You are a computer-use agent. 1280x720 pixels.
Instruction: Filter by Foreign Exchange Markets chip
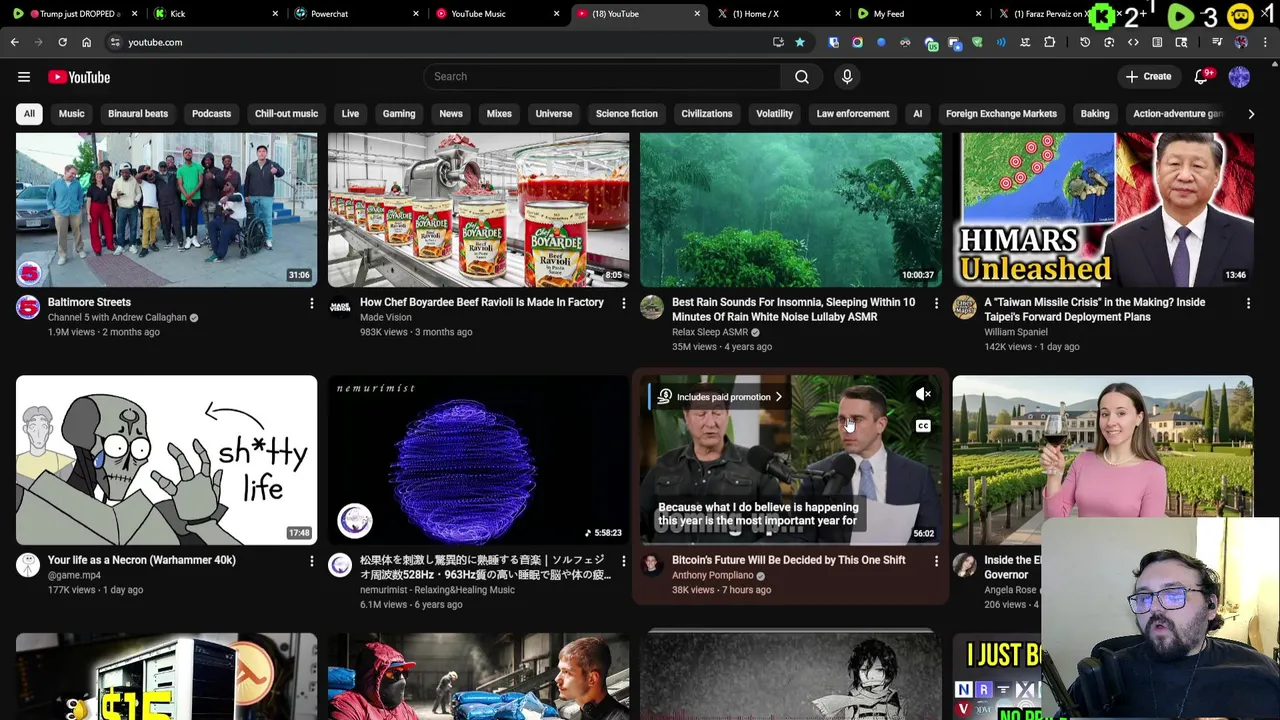pyautogui.click(x=1001, y=114)
